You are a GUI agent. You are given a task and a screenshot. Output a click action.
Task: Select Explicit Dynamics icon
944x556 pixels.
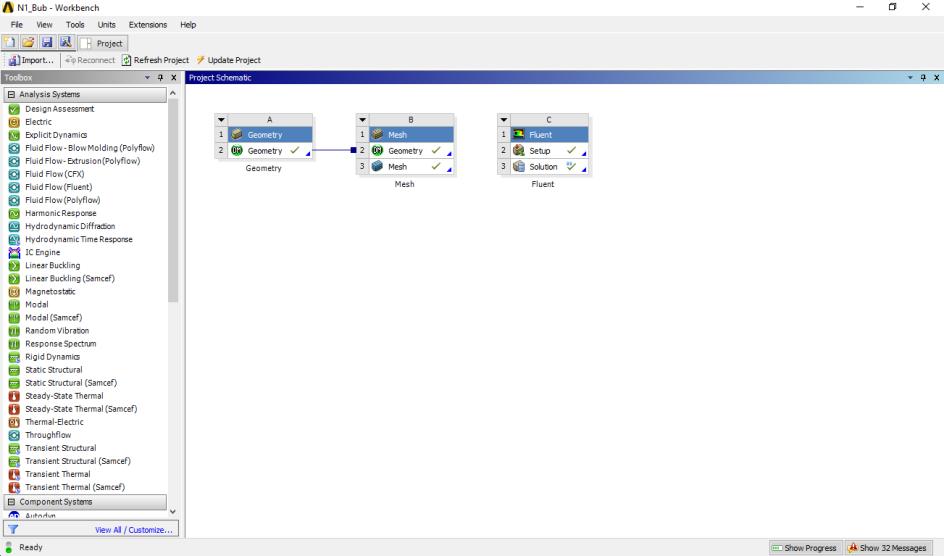14,135
